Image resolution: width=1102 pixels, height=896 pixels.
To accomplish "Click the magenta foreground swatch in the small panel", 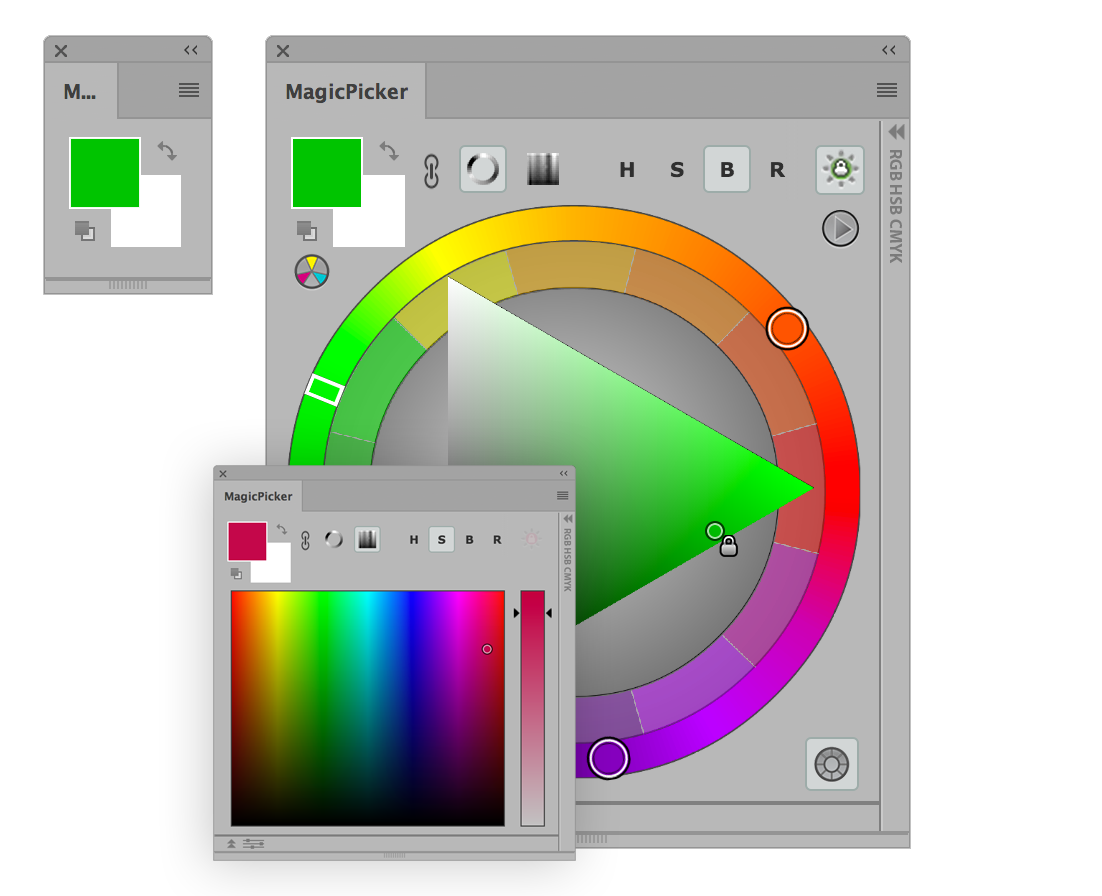I will (247, 541).
